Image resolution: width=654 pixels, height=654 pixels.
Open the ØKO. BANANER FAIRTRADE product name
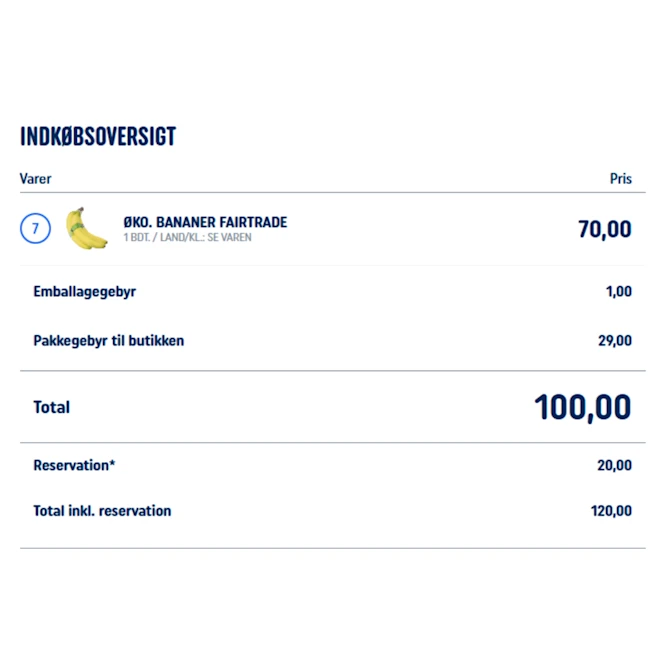[205, 222]
